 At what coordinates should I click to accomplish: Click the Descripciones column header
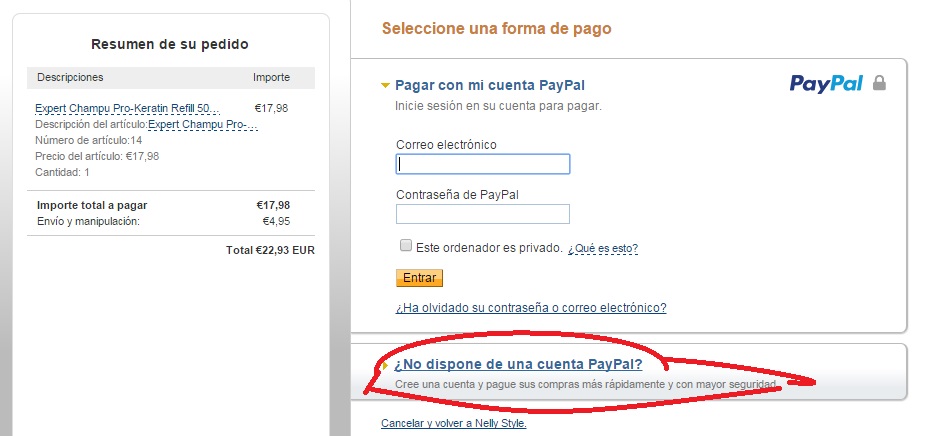[70, 77]
